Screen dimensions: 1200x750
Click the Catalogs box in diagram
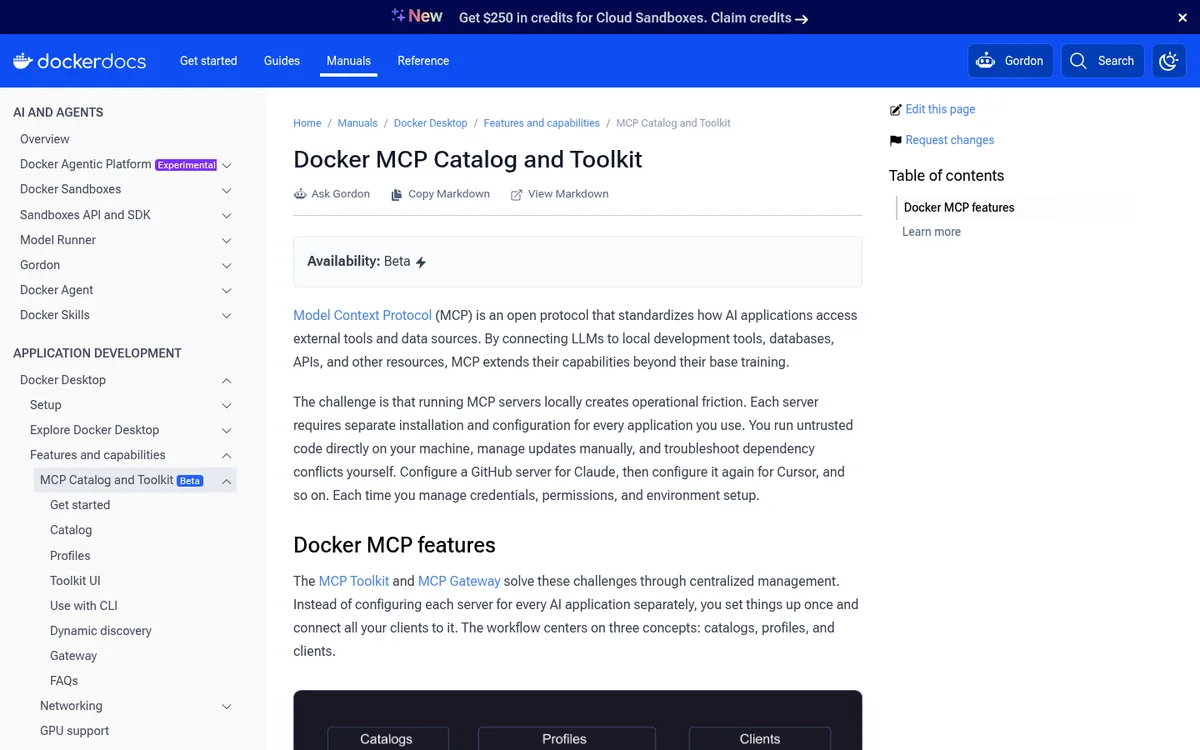pyautogui.click(x=386, y=738)
